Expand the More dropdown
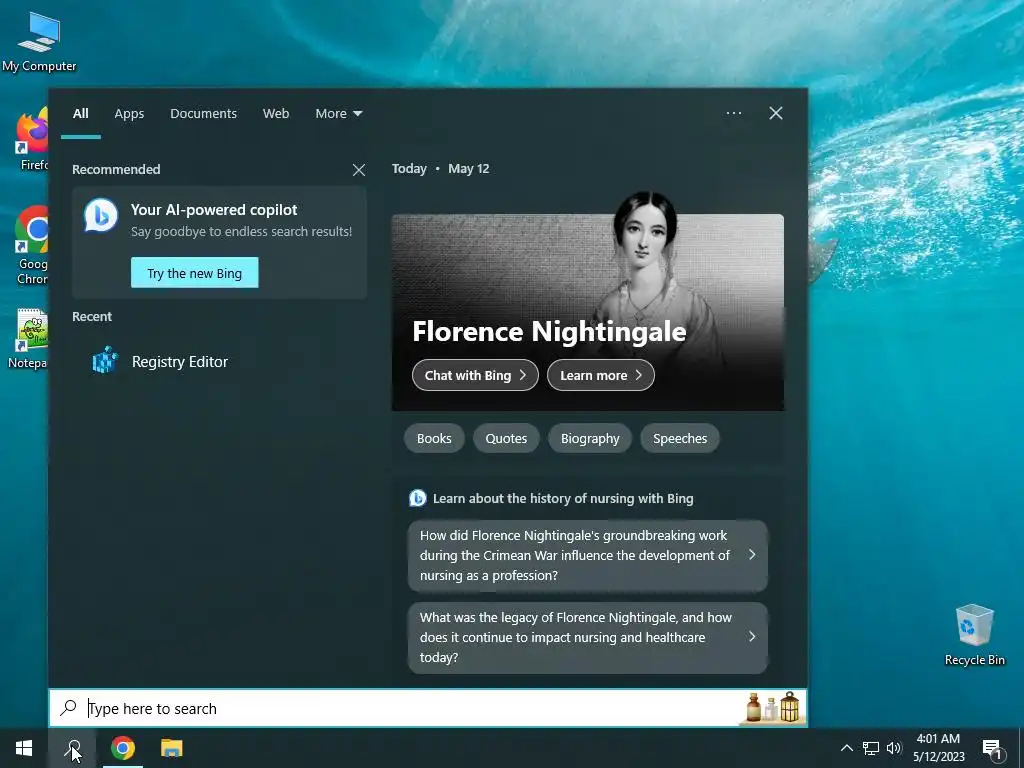The width and height of the screenshot is (1024, 768). coord(338,114)
